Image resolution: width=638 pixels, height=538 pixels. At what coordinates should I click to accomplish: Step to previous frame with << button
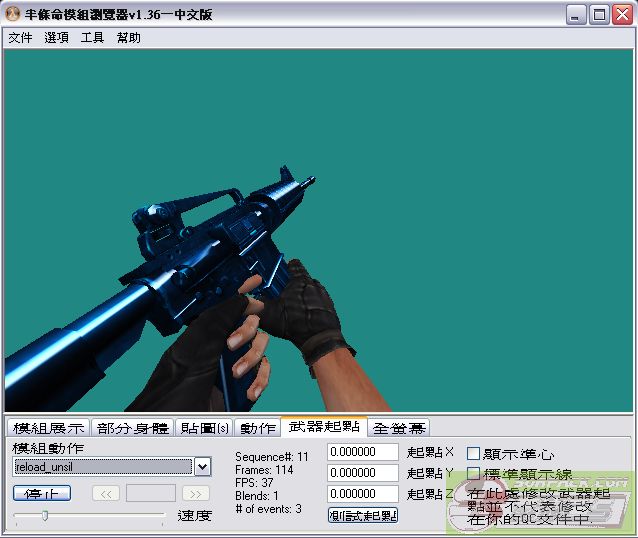pos(106,493)
